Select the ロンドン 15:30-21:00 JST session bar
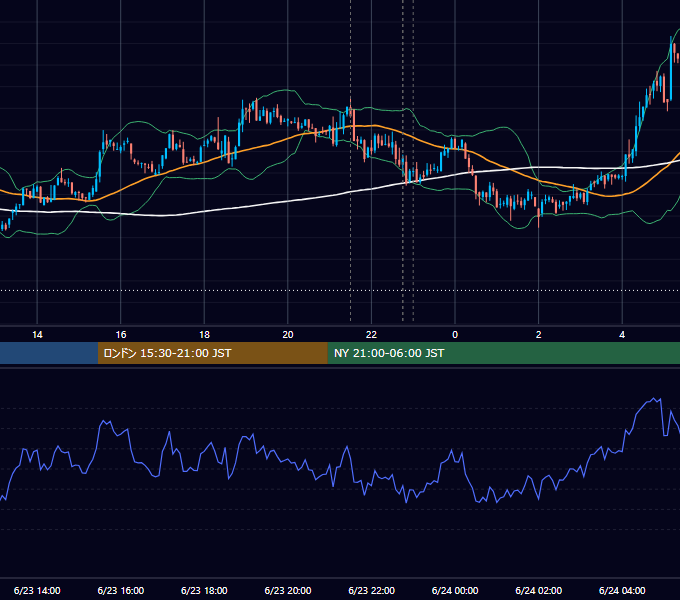The image size is (680, 600). (212, 353)
